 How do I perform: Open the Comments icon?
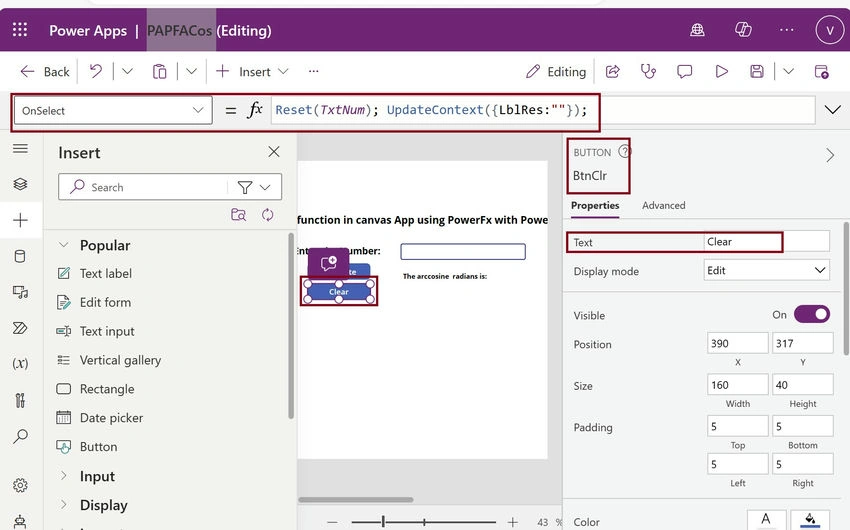tap(685, 71)
